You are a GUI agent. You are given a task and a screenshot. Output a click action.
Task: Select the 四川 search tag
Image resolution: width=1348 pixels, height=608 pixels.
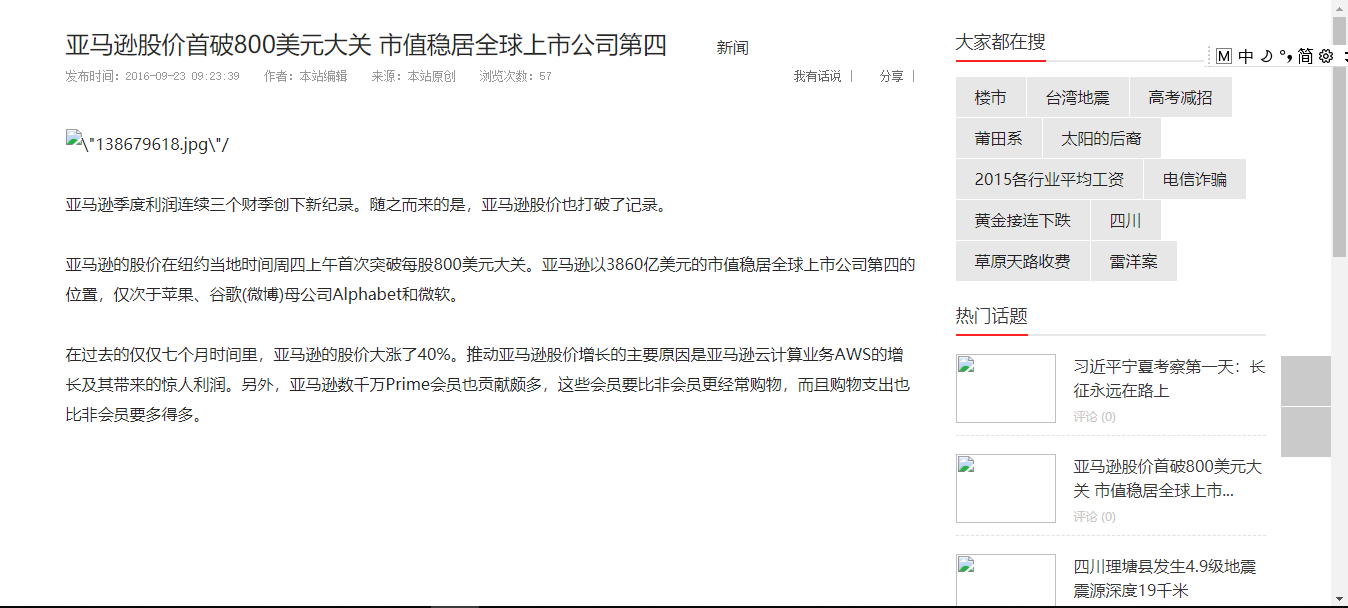click(x=1125, y=220)
